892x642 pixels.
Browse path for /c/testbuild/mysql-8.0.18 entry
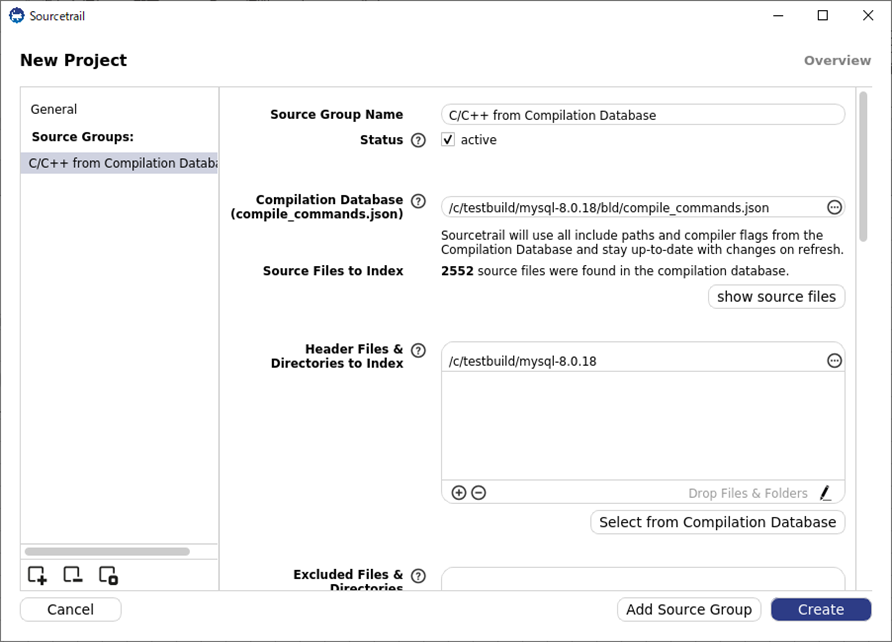(x=834, y=361)
